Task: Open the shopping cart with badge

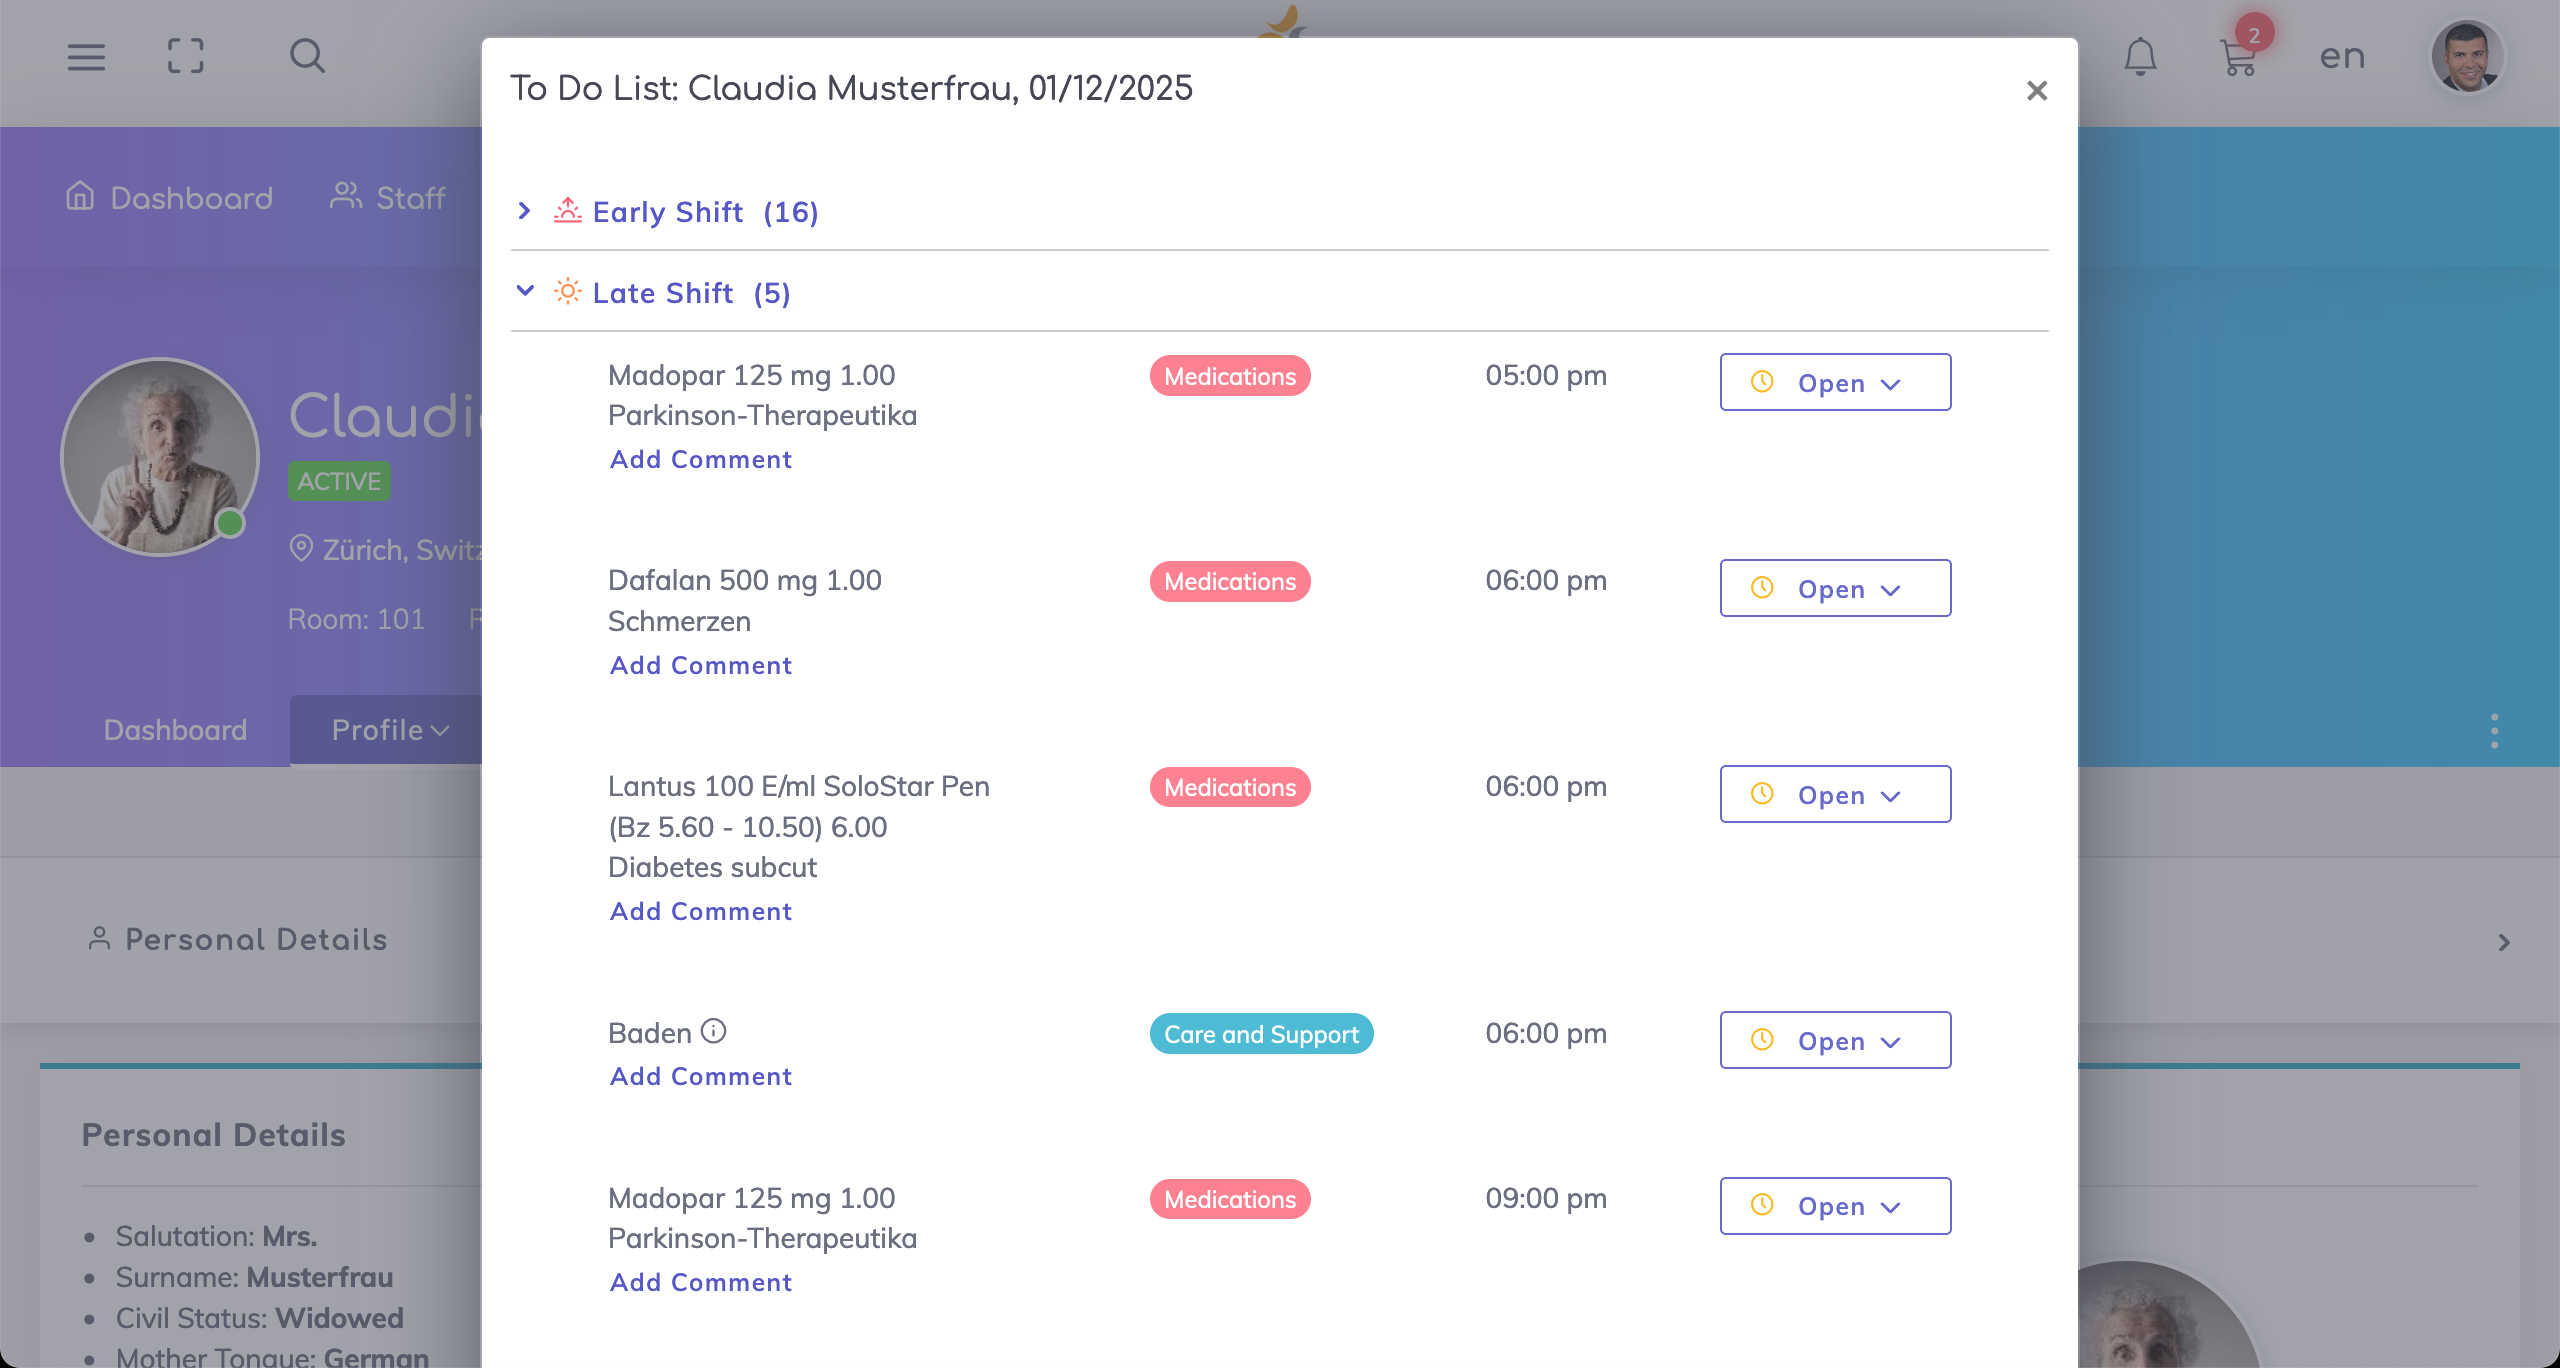Action: click(2238, 57)
